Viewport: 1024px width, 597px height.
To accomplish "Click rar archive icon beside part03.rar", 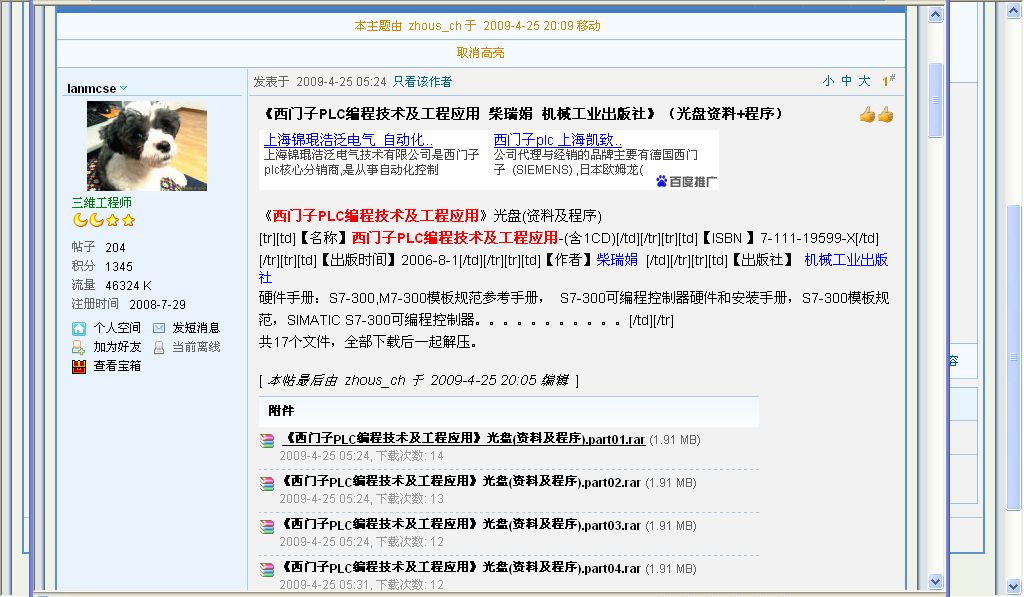I will (267, 527).
